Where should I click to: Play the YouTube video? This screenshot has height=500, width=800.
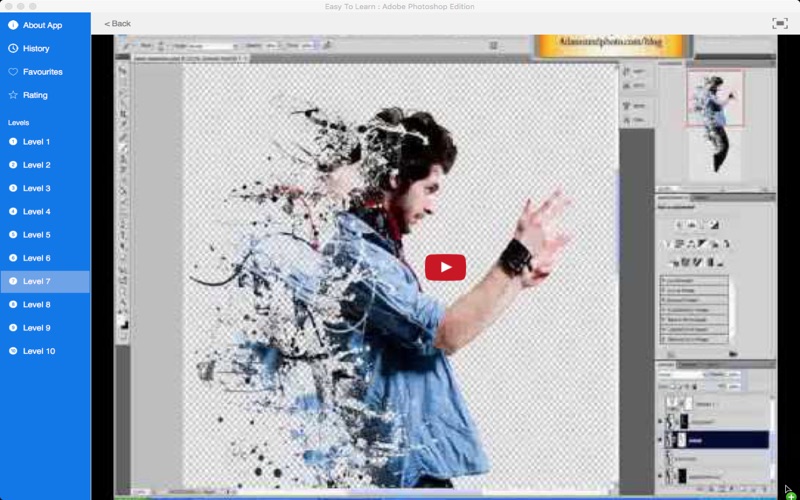click(445, 267)
